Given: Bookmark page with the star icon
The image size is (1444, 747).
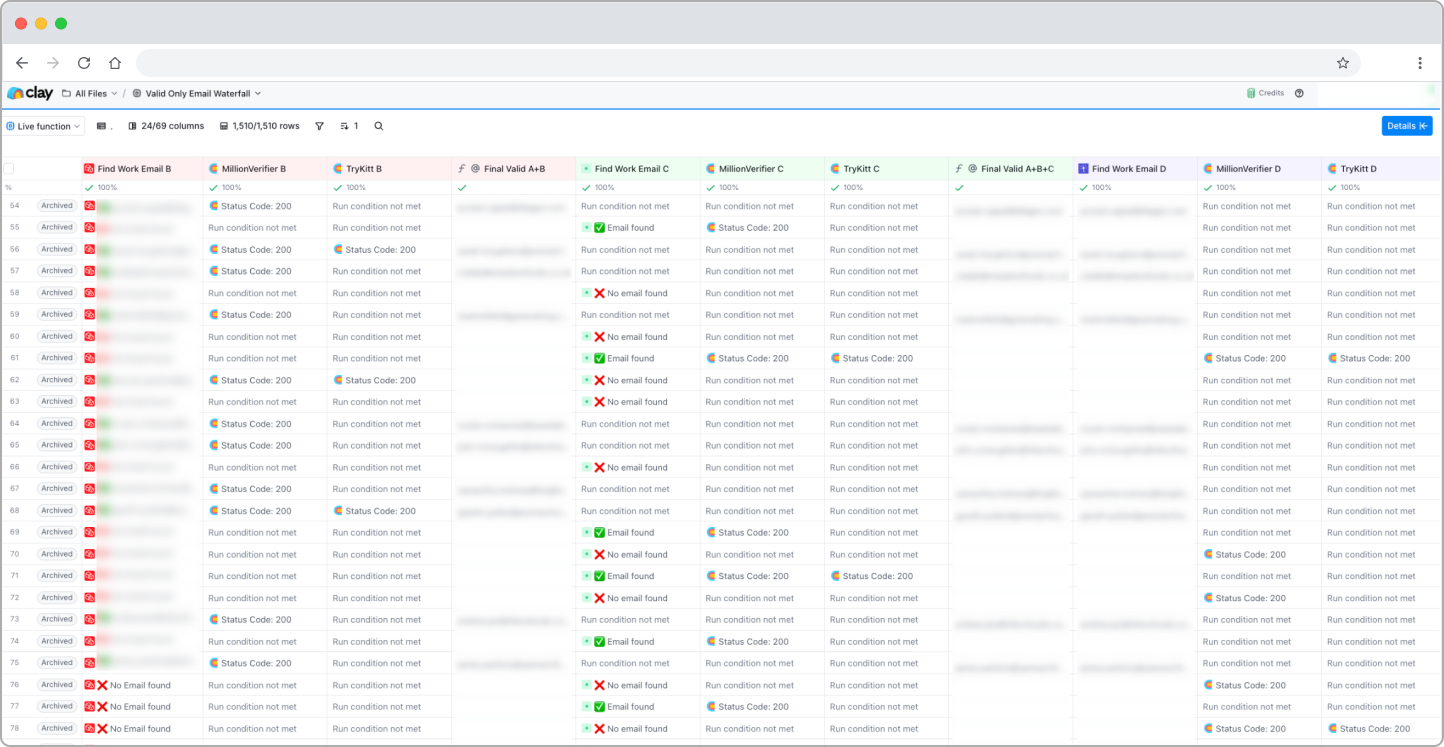Looking at the screenshot, I should (1343, 63).
